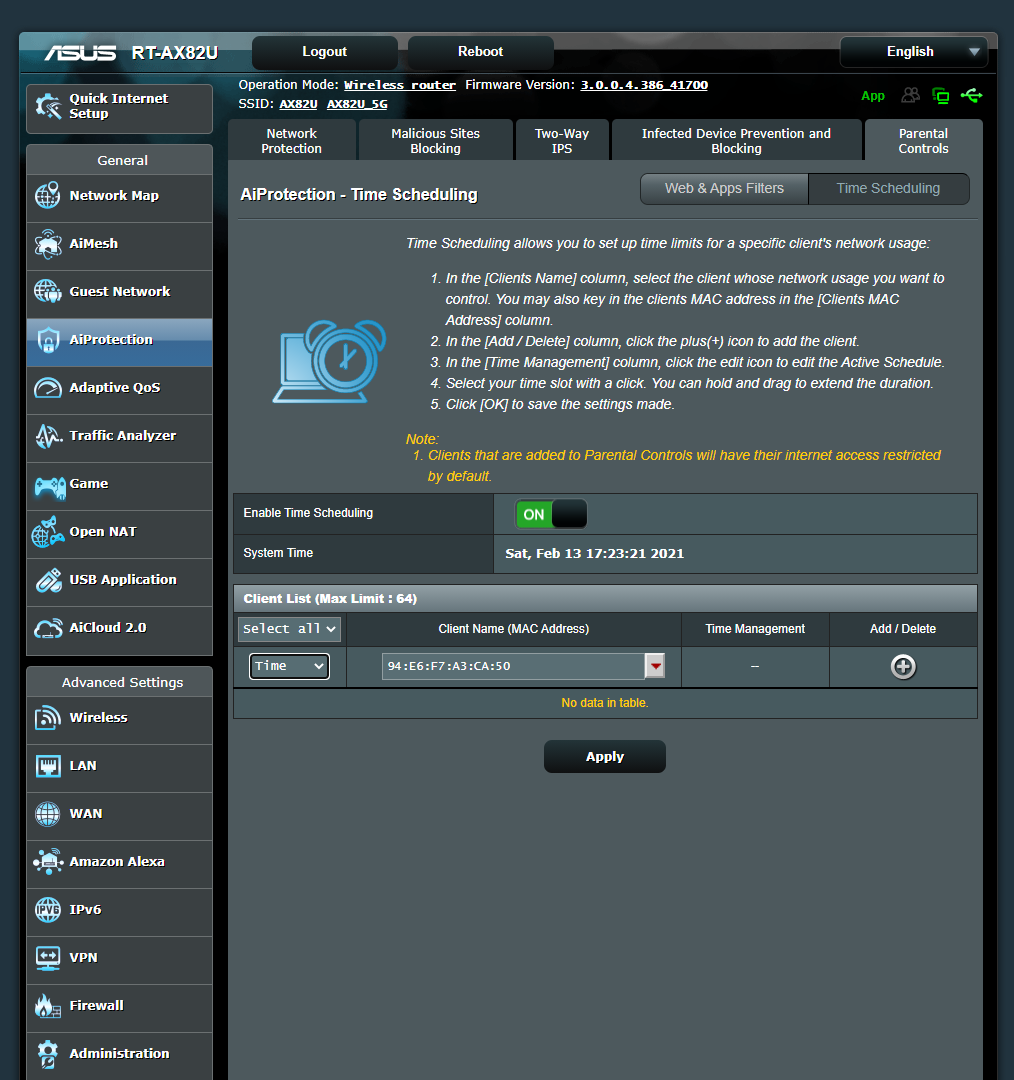Click the Traffic Analyzer waveform icon
This screenshot has width=1014, height=1080.
(48, 436)
